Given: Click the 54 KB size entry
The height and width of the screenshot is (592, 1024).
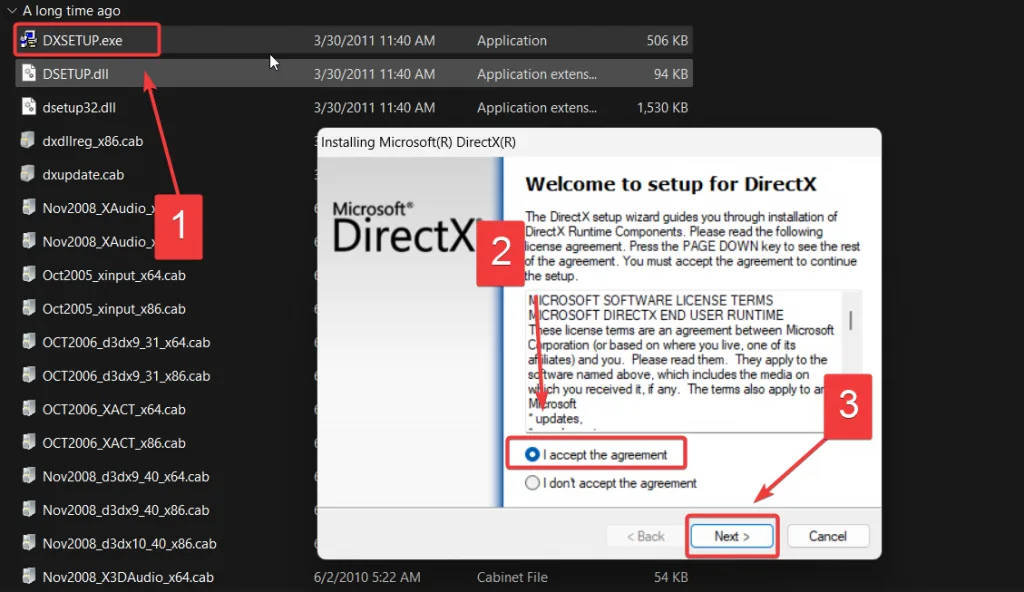Looking at the screenshot, I should coord(671,577).
